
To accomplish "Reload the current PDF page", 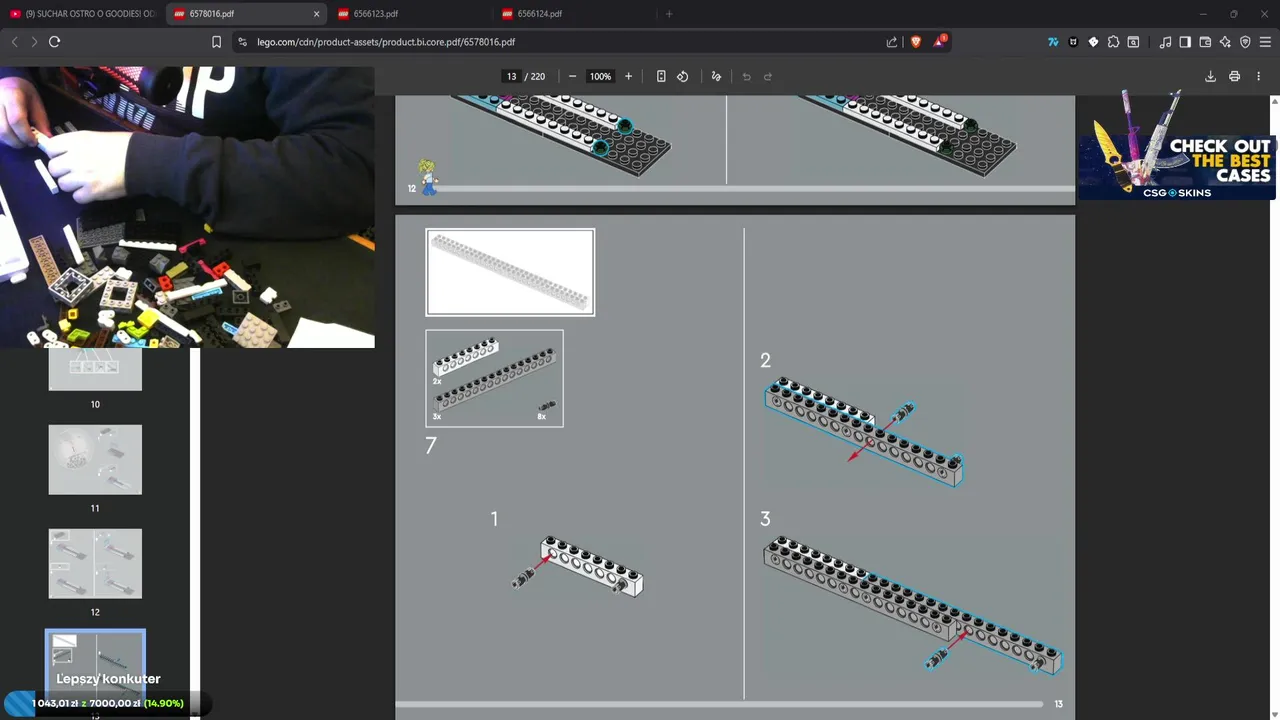I will (x=55, y=42).
